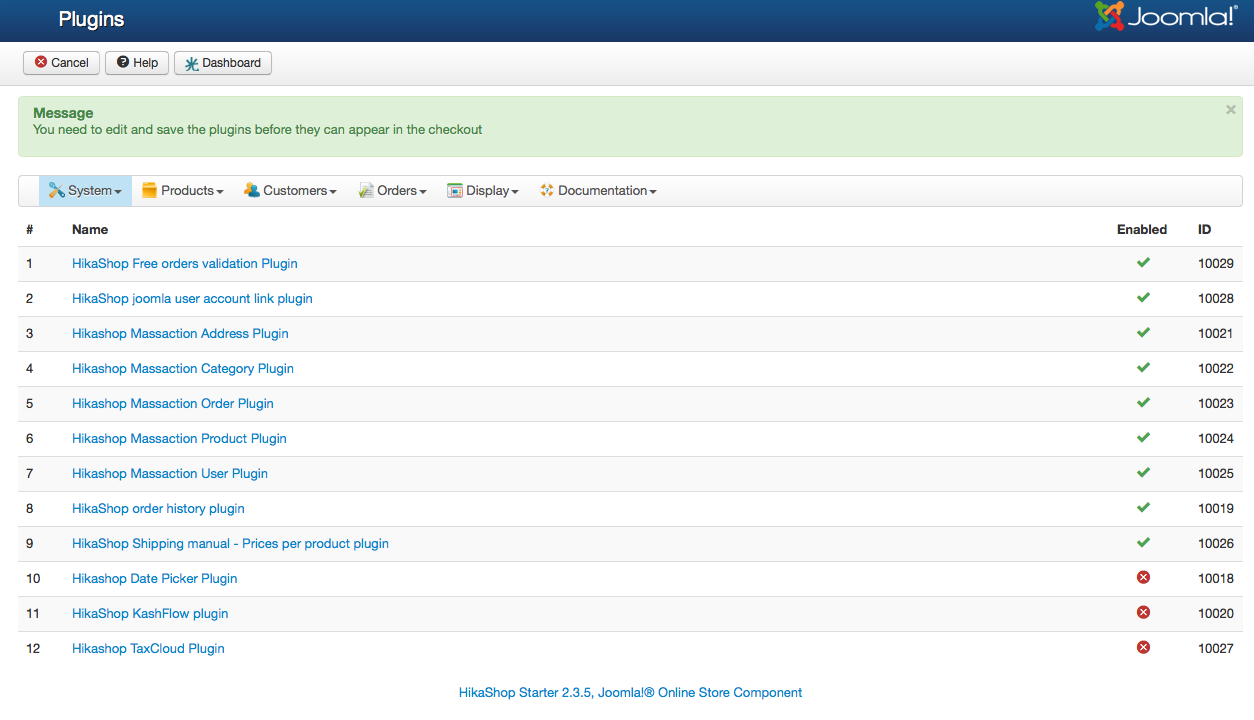Open HikaShop order history plugin
The image size is (1254, 720).
[x=158, y=509]
